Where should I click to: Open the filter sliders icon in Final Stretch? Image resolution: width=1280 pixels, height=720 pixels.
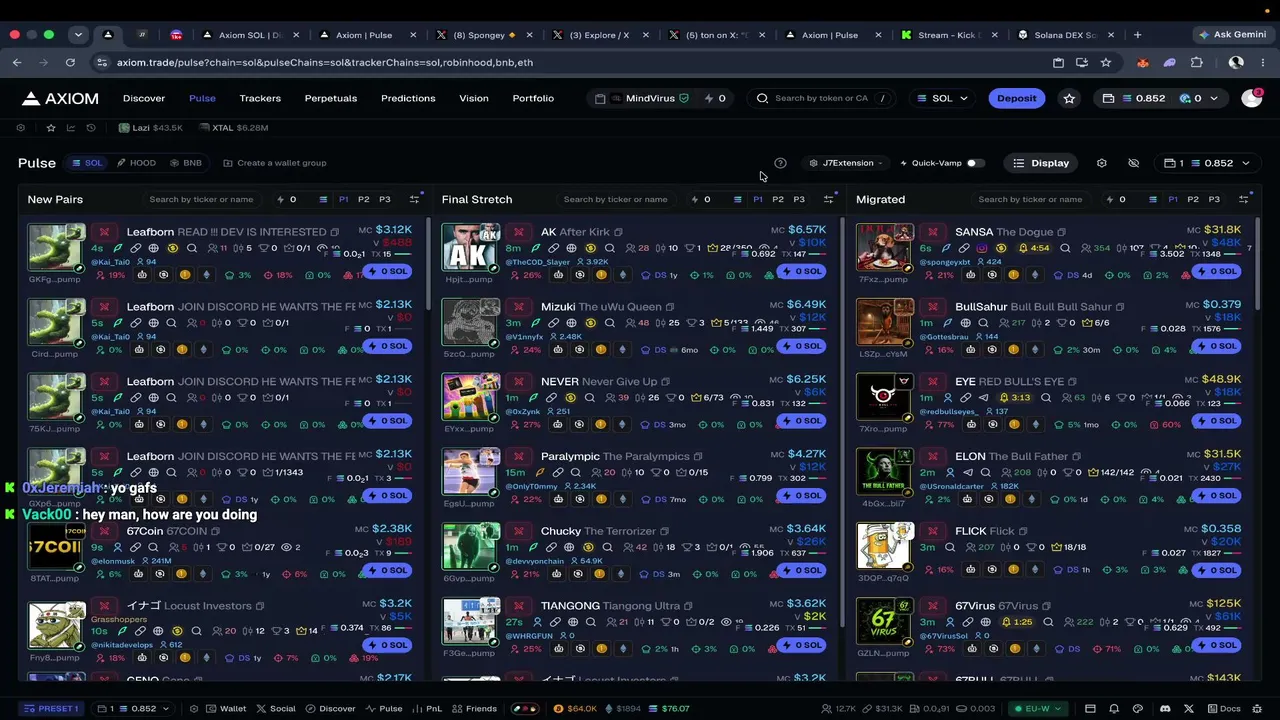(x=828, y=199)
